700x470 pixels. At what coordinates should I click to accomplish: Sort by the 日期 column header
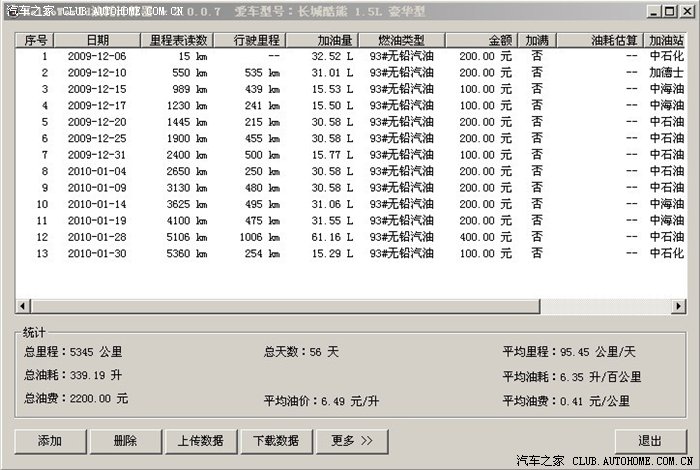(98, 40)
